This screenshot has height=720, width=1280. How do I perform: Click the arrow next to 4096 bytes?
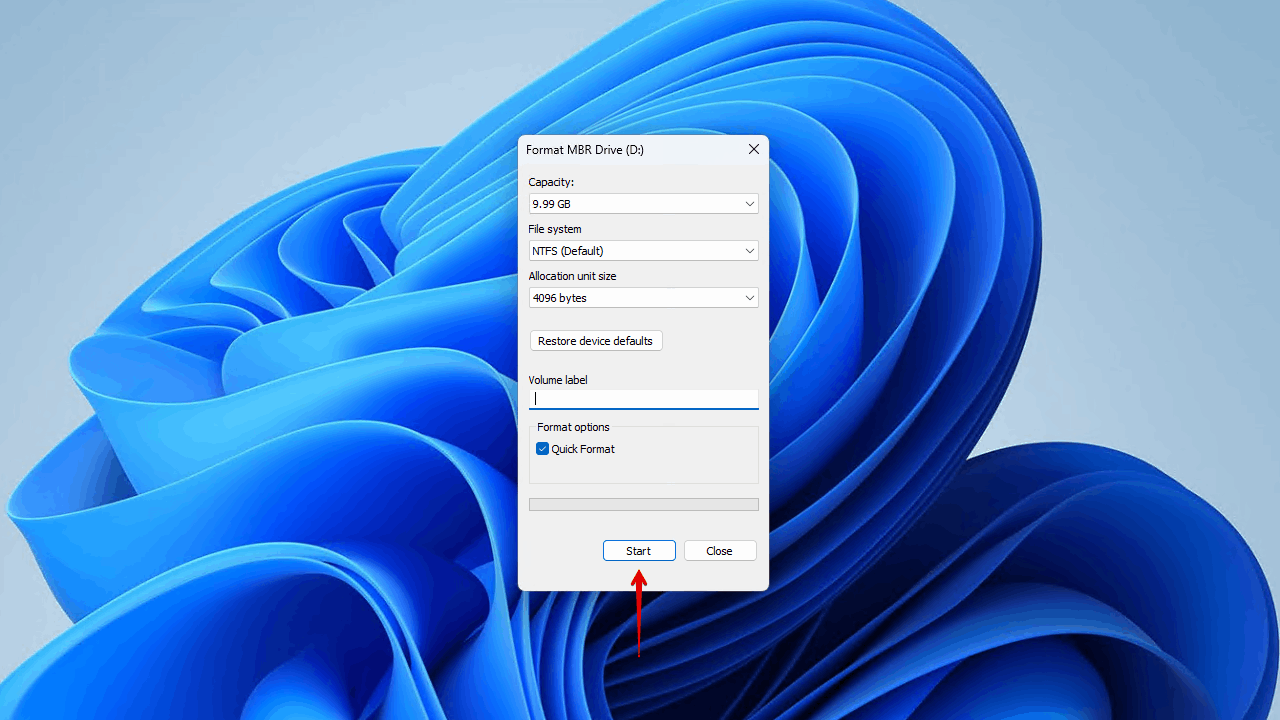(x=748, y=297)
